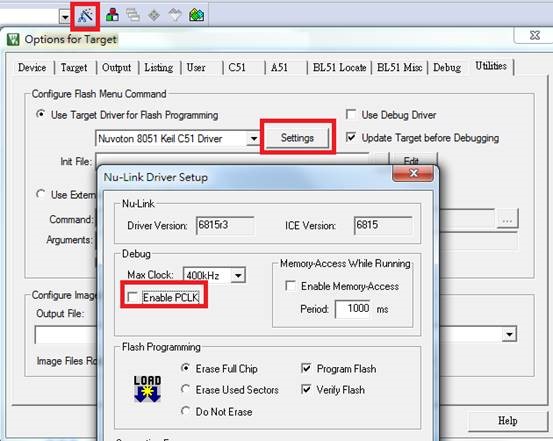Click the grayed multi-project windows icon
Viewport: 553px width, 441px height.
click(133, 15)
